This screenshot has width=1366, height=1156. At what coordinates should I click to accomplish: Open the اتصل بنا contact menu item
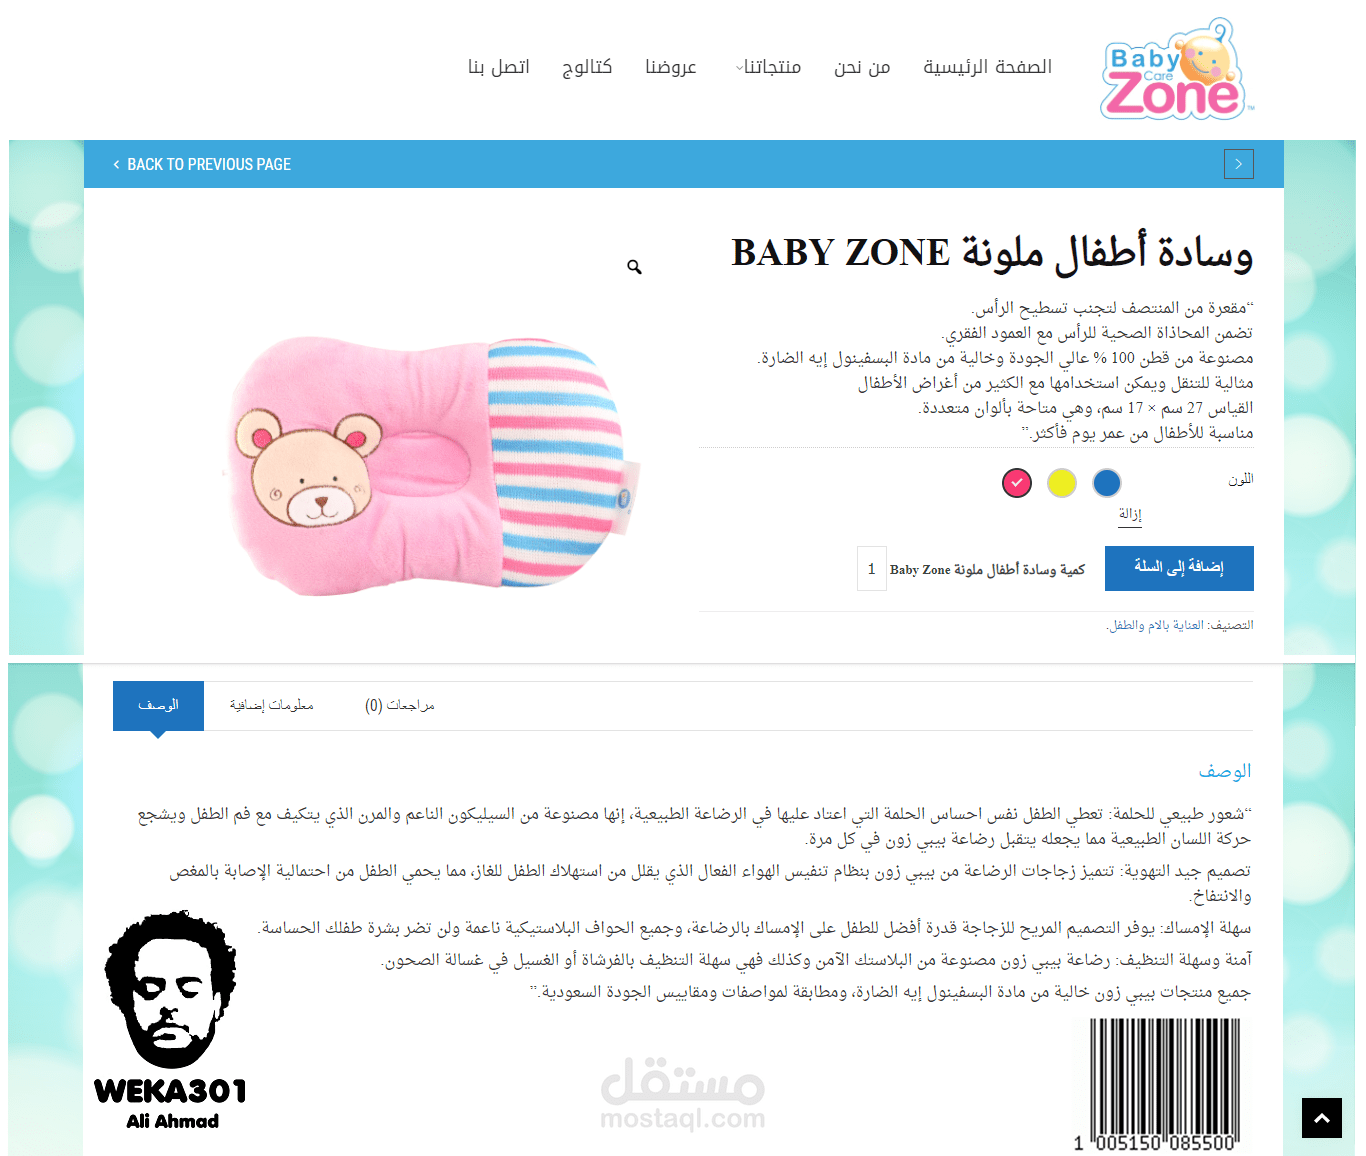click(499, 67)
